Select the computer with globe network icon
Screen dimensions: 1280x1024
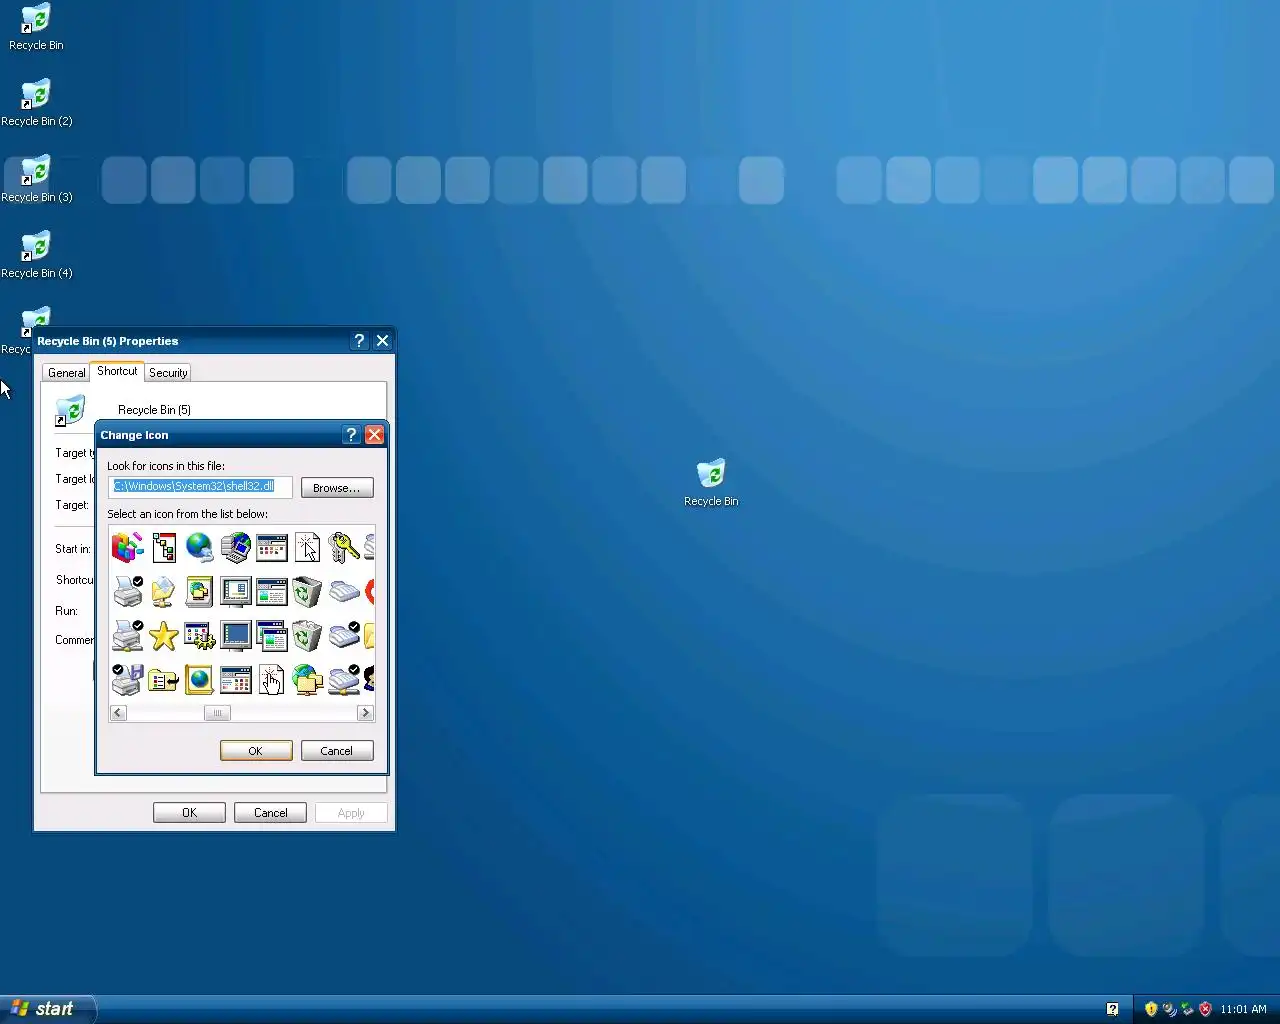(235, 548)
